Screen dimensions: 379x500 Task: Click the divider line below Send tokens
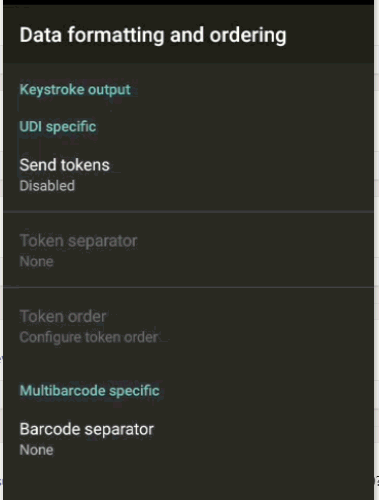(x=188, y=212)
